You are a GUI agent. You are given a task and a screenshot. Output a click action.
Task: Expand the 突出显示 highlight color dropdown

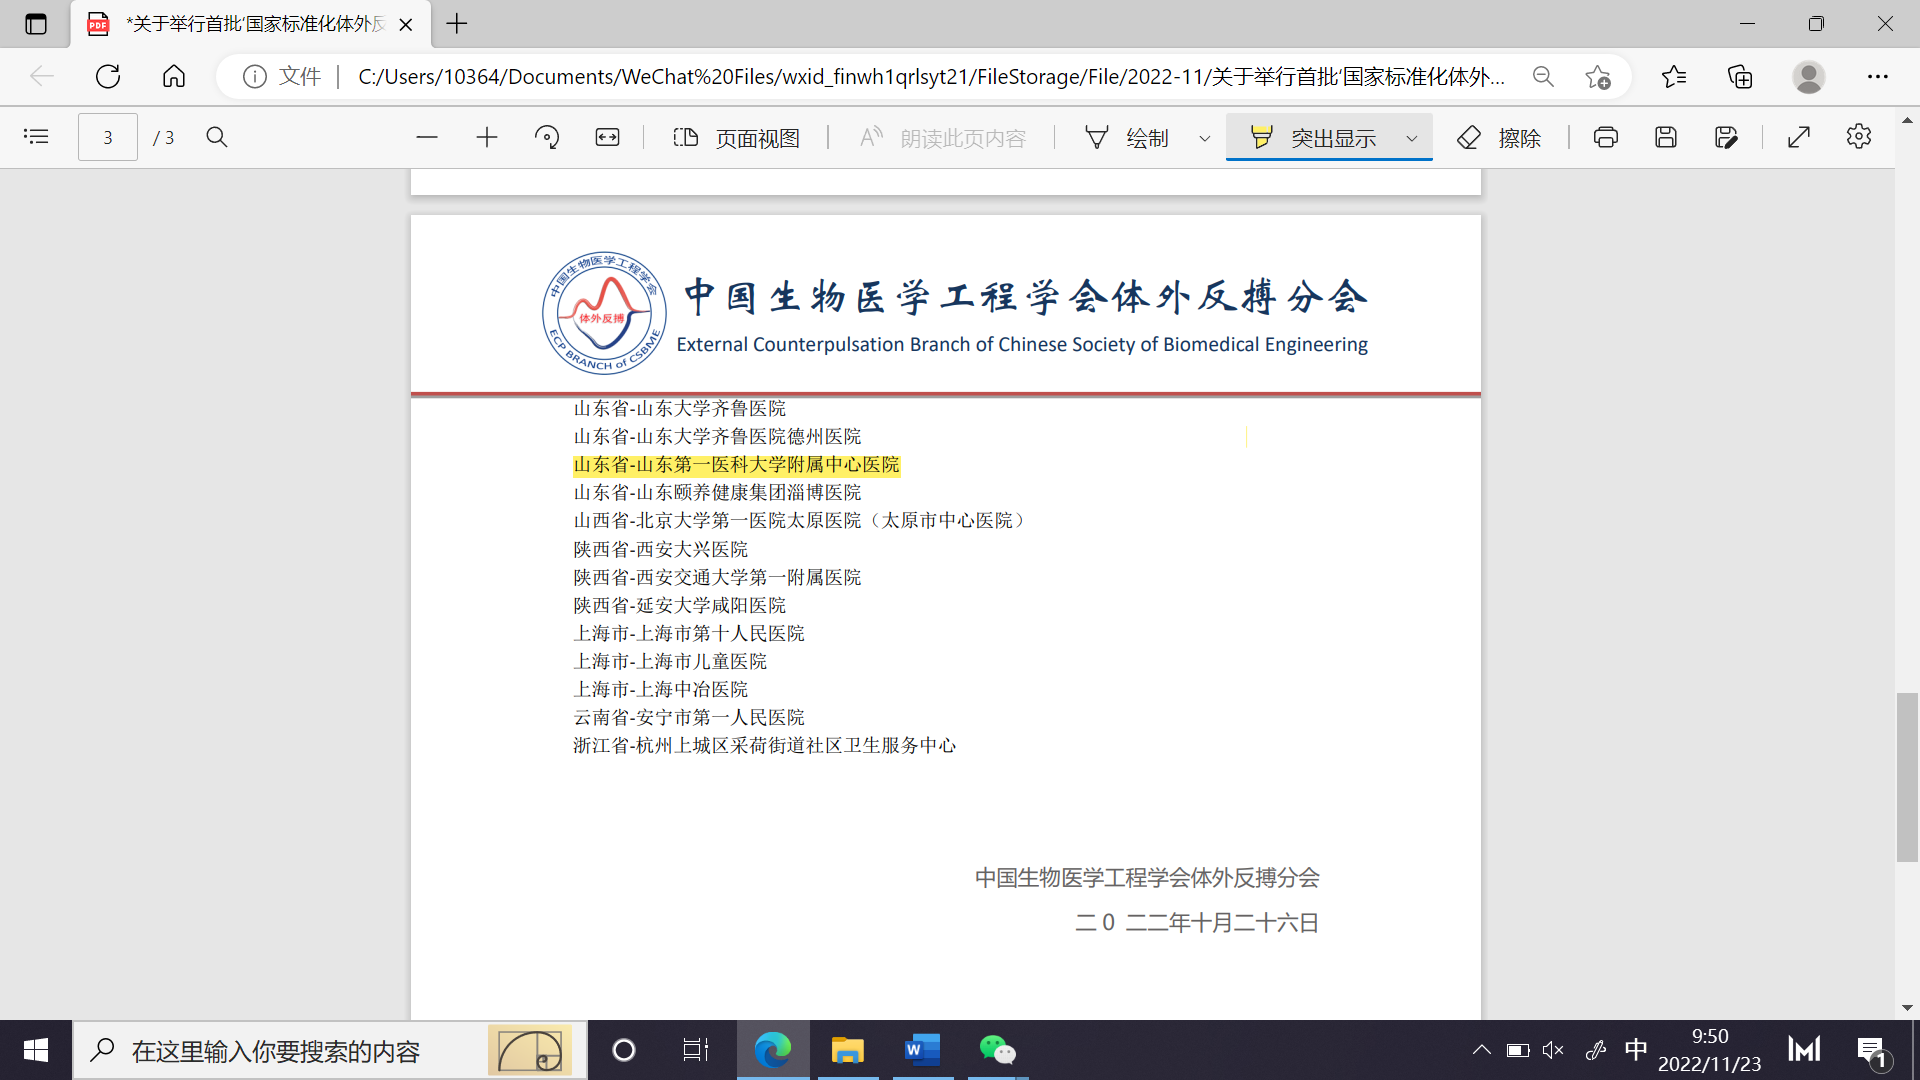pos(1412,139)
